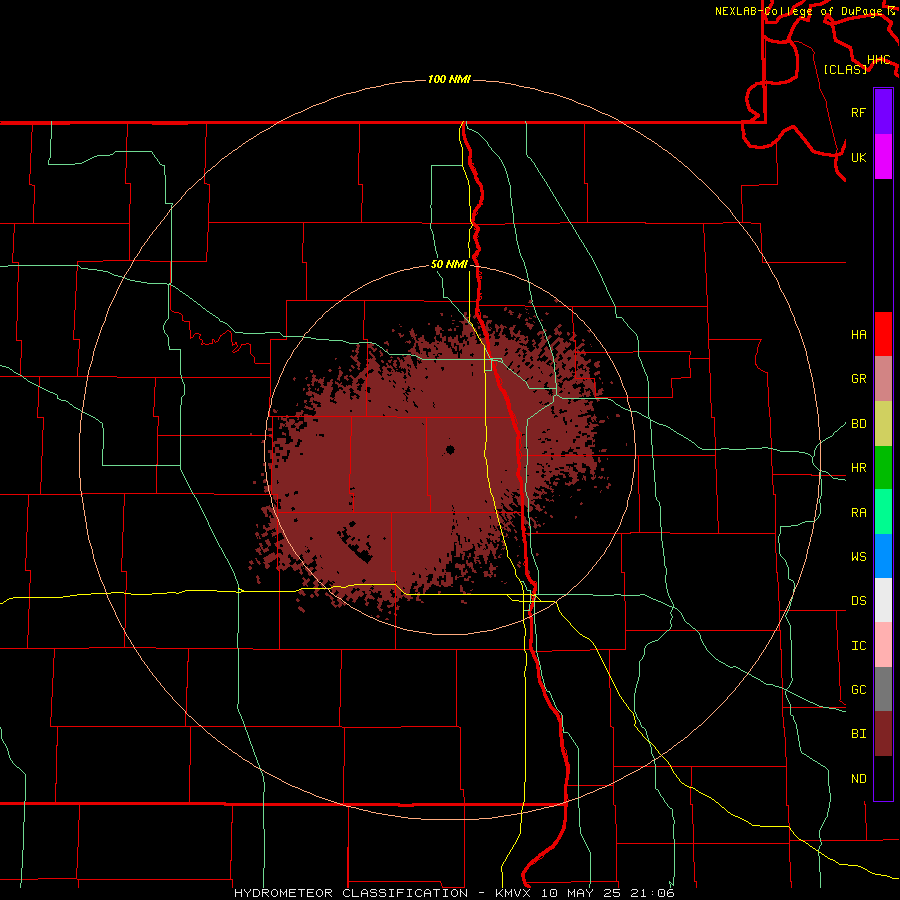Screen dimensions: 900x900
Task: Click the KMVX radar site identifier
Action: [x=515, y=893]
